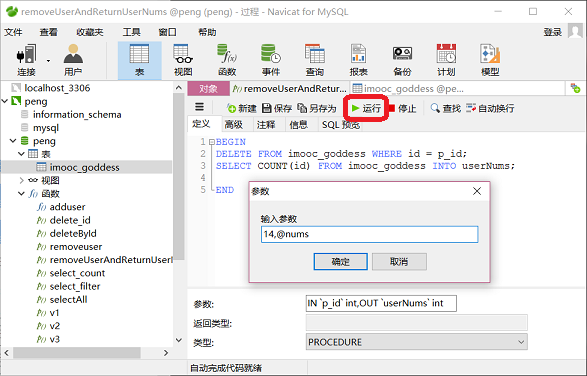
Task: Select the select_filter procedure
Action: [x=75, y=286]
